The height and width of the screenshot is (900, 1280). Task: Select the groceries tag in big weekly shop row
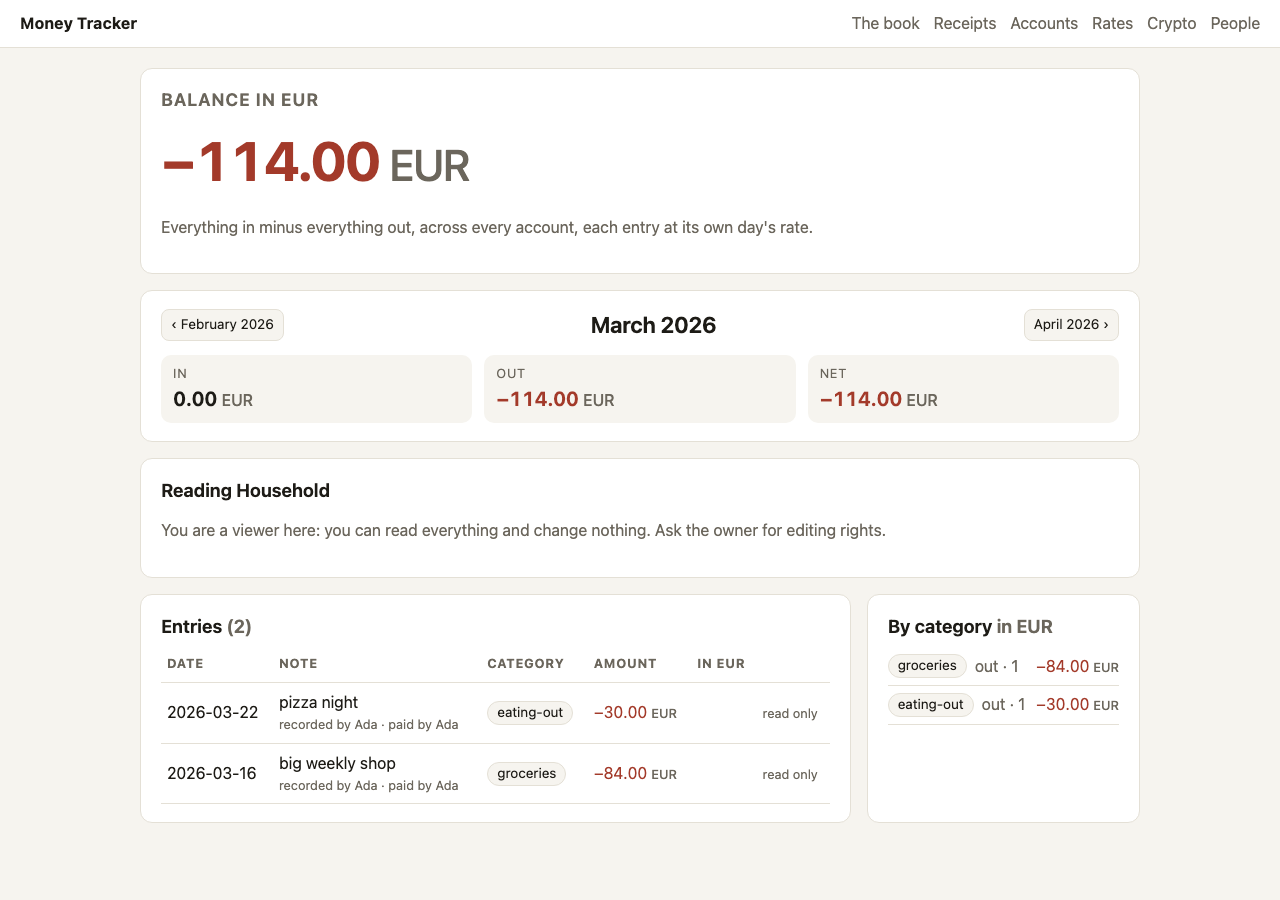(526, 774)
